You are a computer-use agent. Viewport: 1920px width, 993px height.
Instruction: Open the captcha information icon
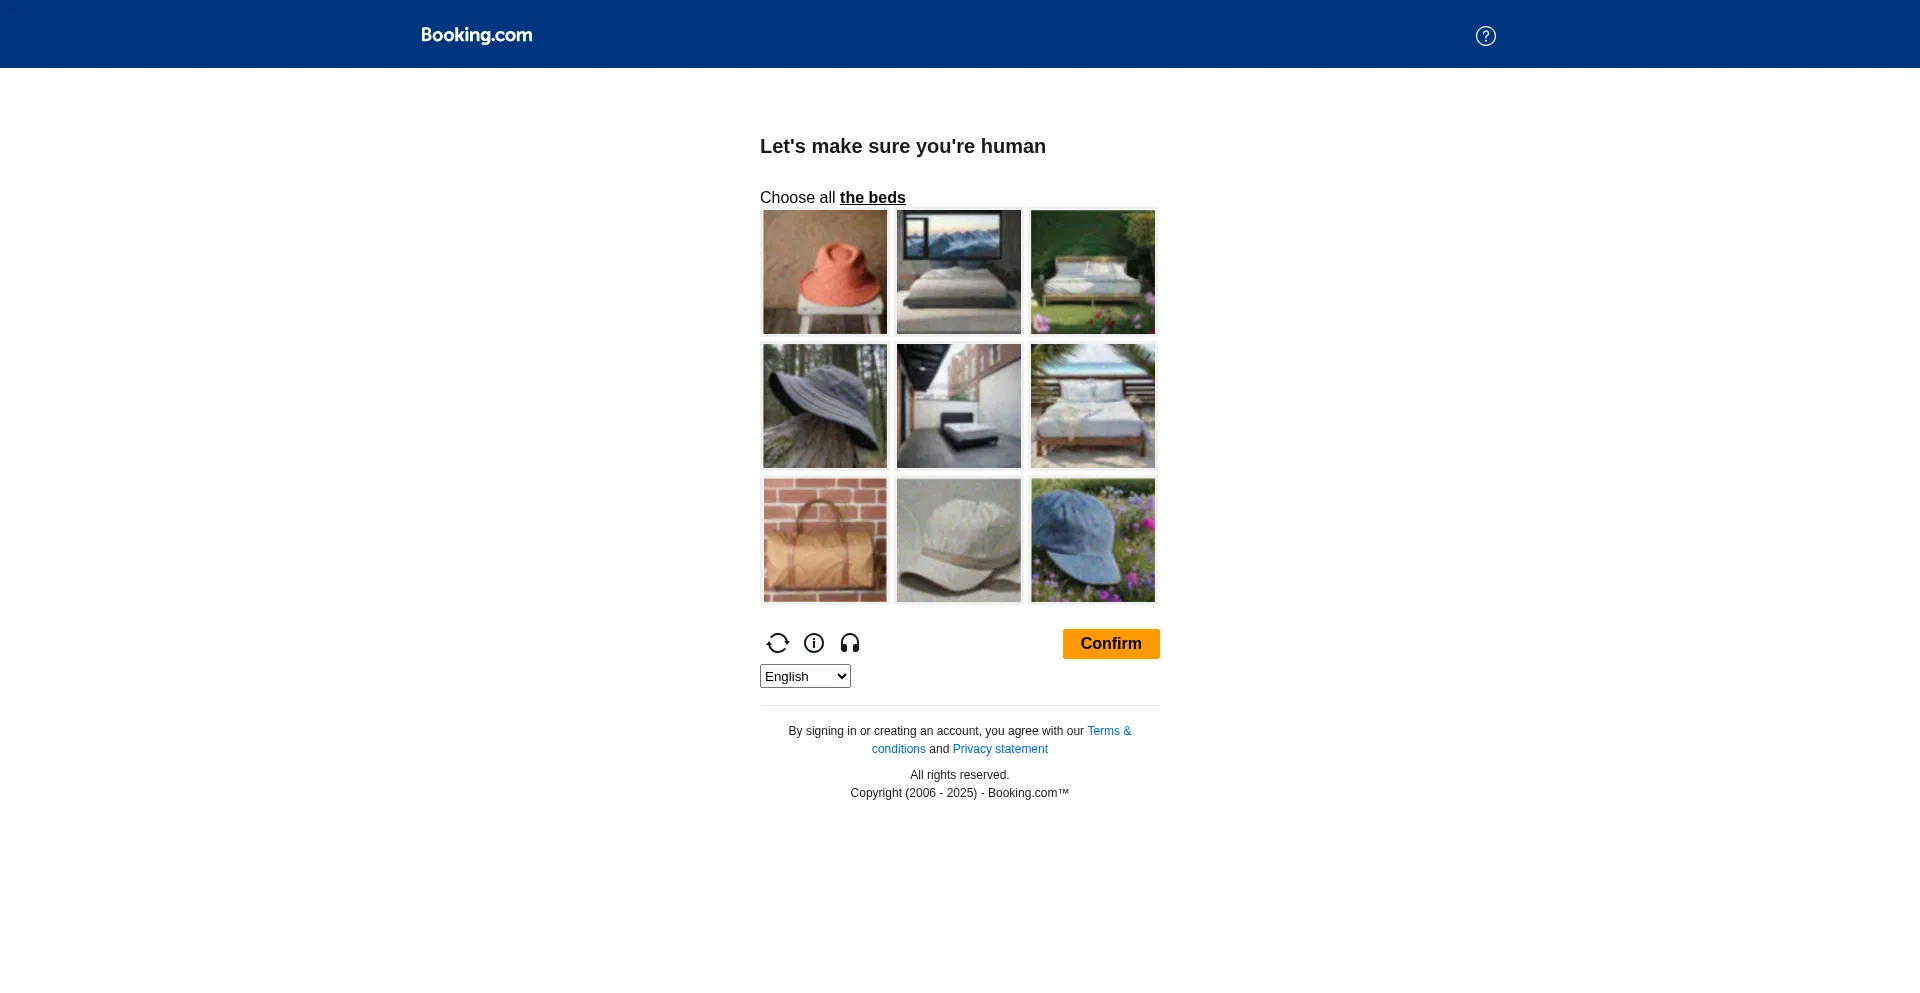click(814, 643)
